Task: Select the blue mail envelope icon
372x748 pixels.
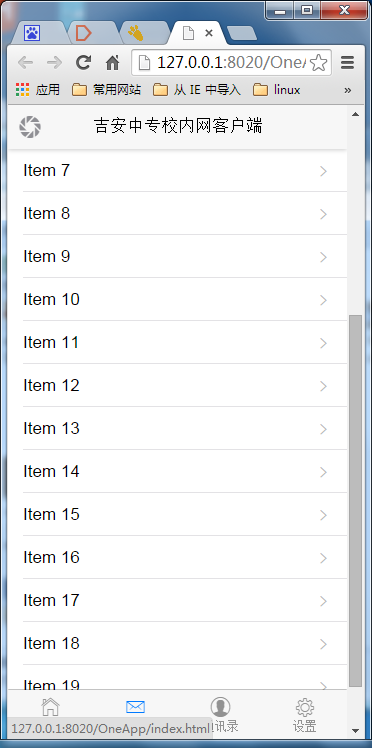Action: [x=135, y=706]
